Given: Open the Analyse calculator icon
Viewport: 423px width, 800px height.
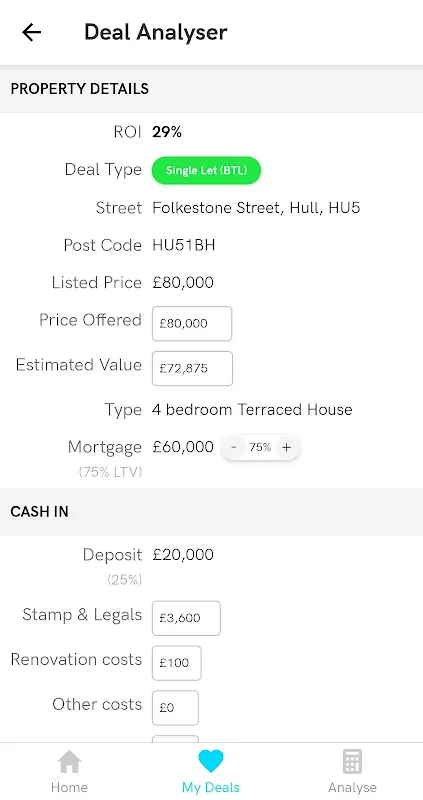Looking at the screenshot, I should click(352, 762).
